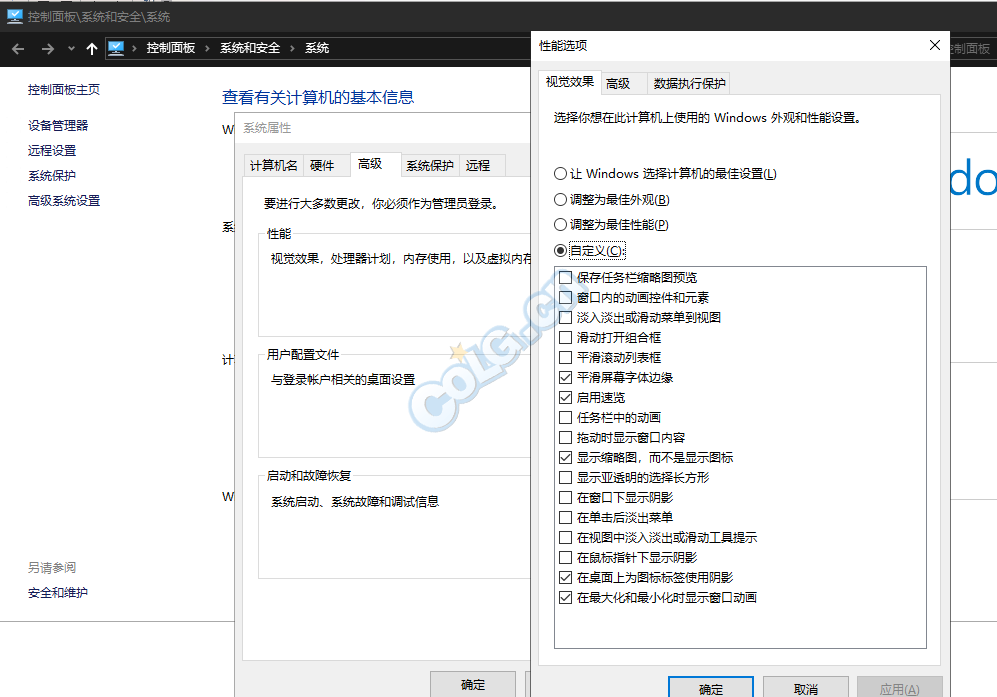
Task: Tick the 拖动时显示窗口内容 checkbox
Action: point(566,437)
